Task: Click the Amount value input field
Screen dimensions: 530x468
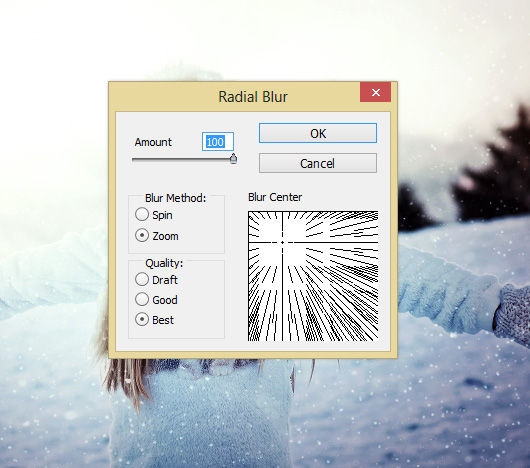Action: [x=218, y=142]
